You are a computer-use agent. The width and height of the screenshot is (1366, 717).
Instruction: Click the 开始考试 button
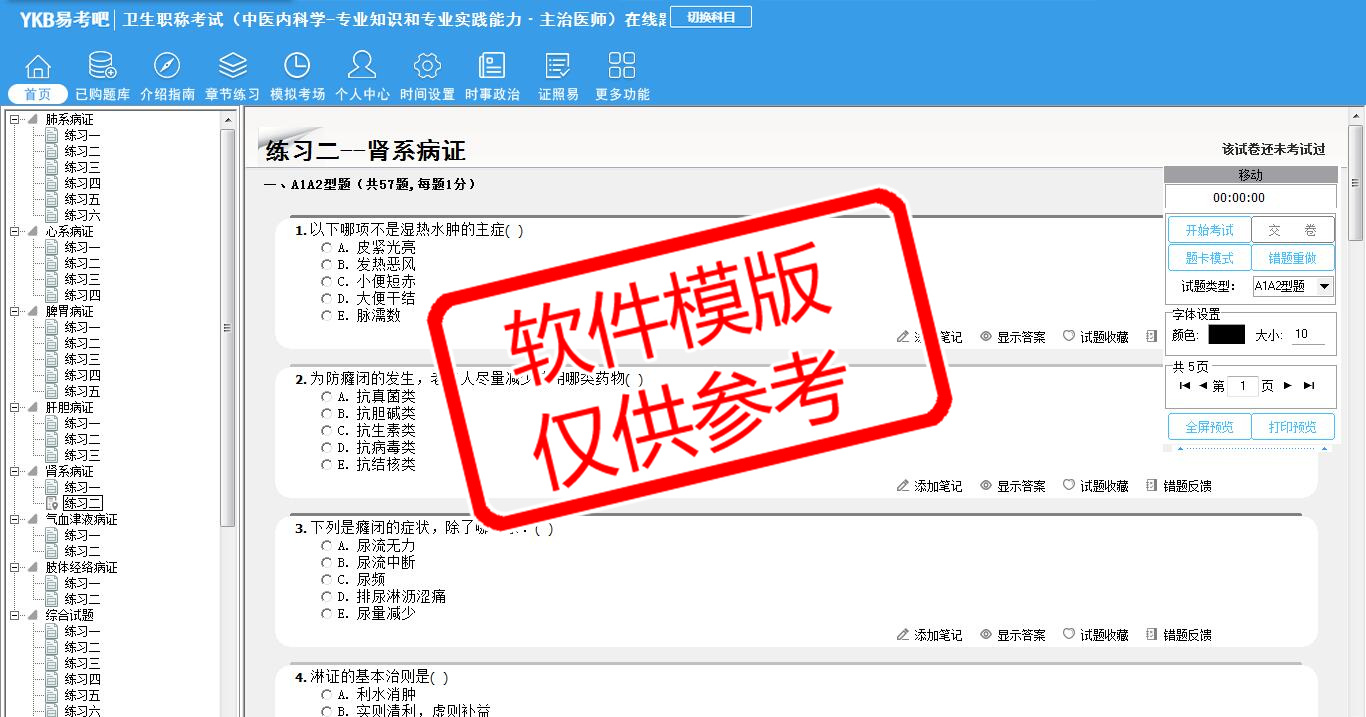point(1209,230)
